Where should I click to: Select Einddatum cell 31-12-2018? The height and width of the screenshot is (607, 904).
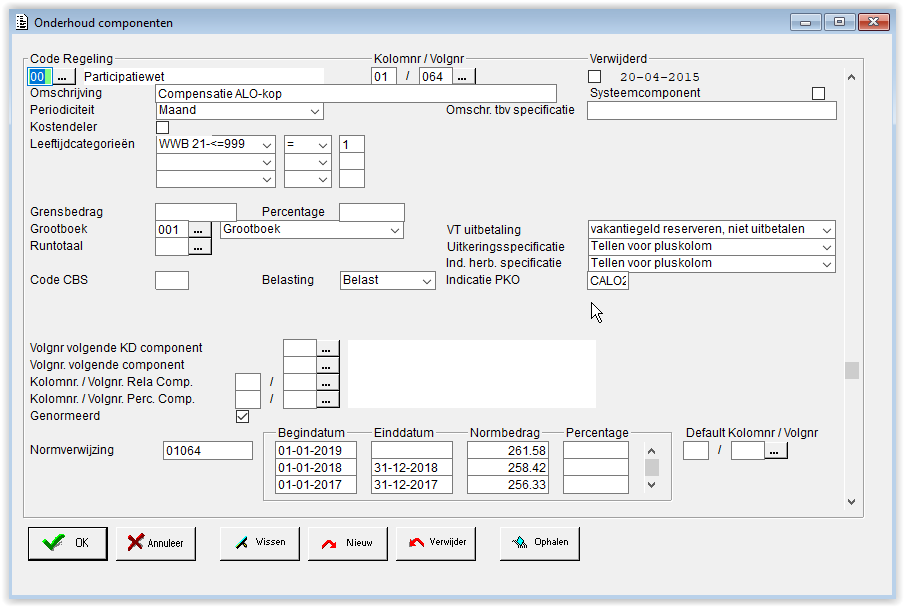pos(412,467)
